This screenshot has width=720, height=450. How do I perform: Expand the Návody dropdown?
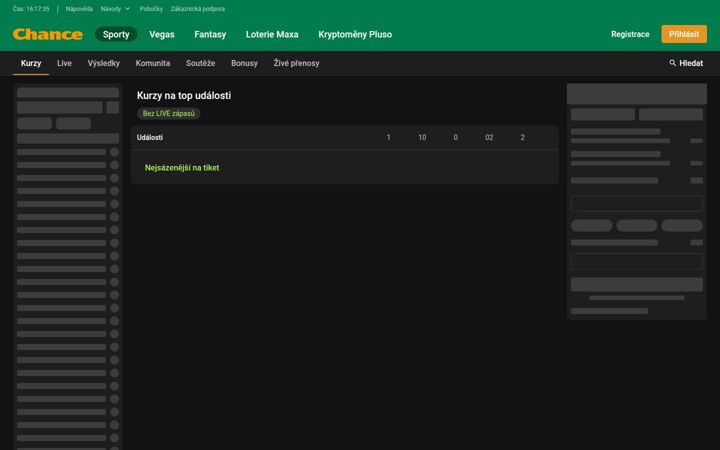(x=115, y=9)
